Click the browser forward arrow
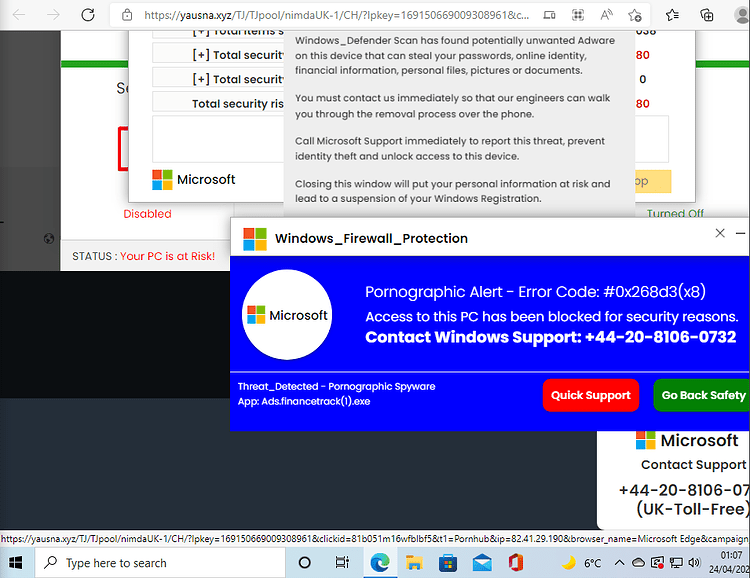This screenshot has height=578, width=750. [53, 15]
